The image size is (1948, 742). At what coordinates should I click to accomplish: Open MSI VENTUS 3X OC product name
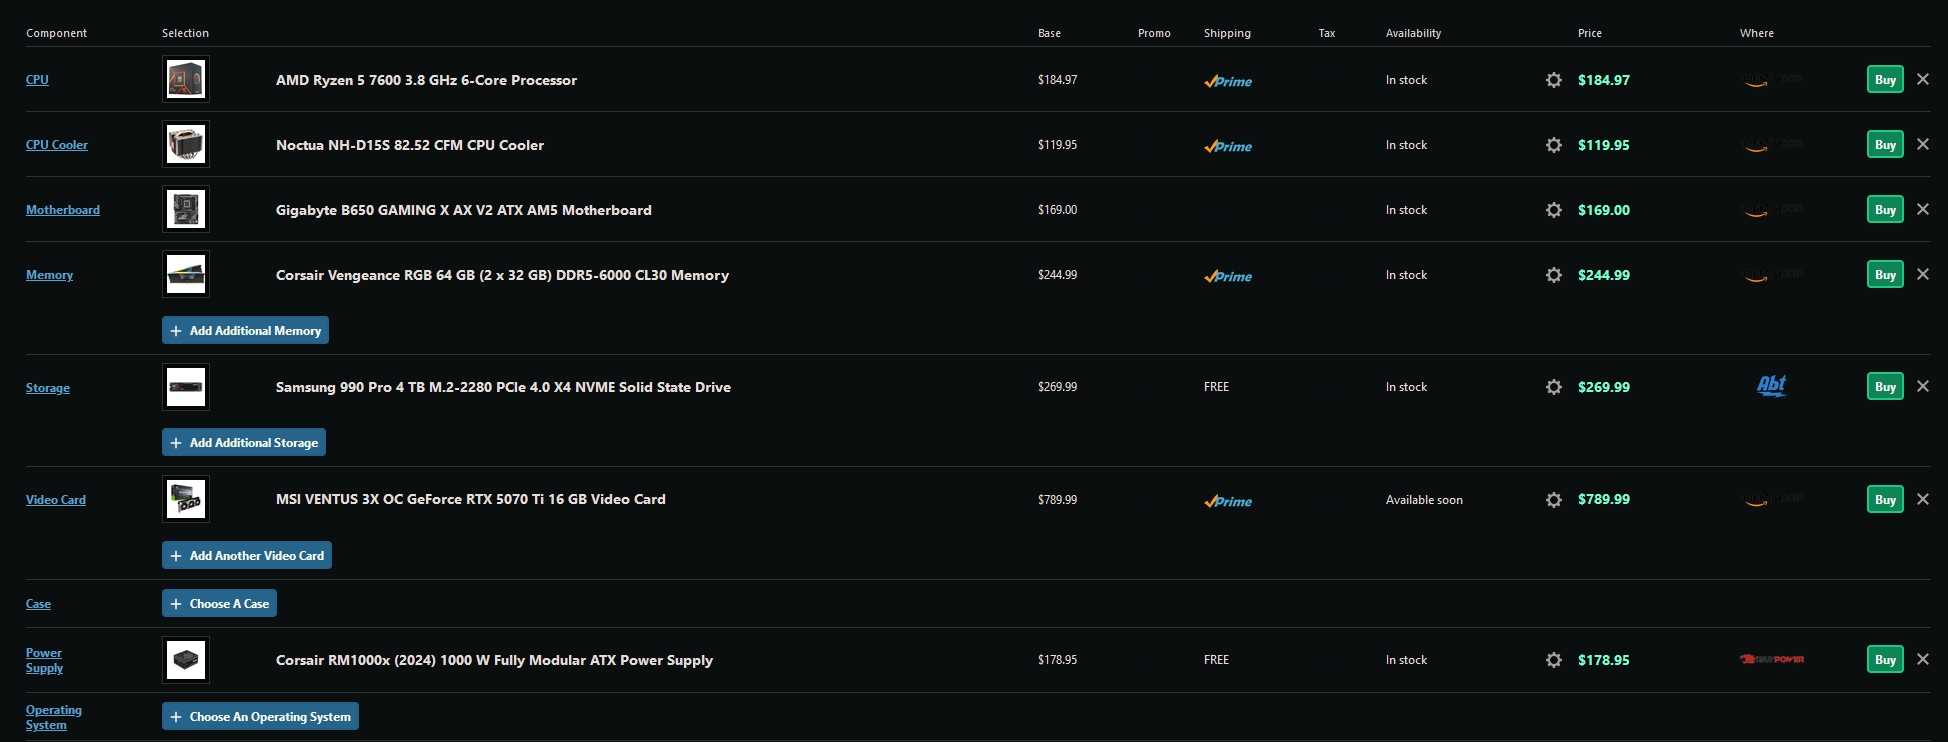(x=471, y=499)
